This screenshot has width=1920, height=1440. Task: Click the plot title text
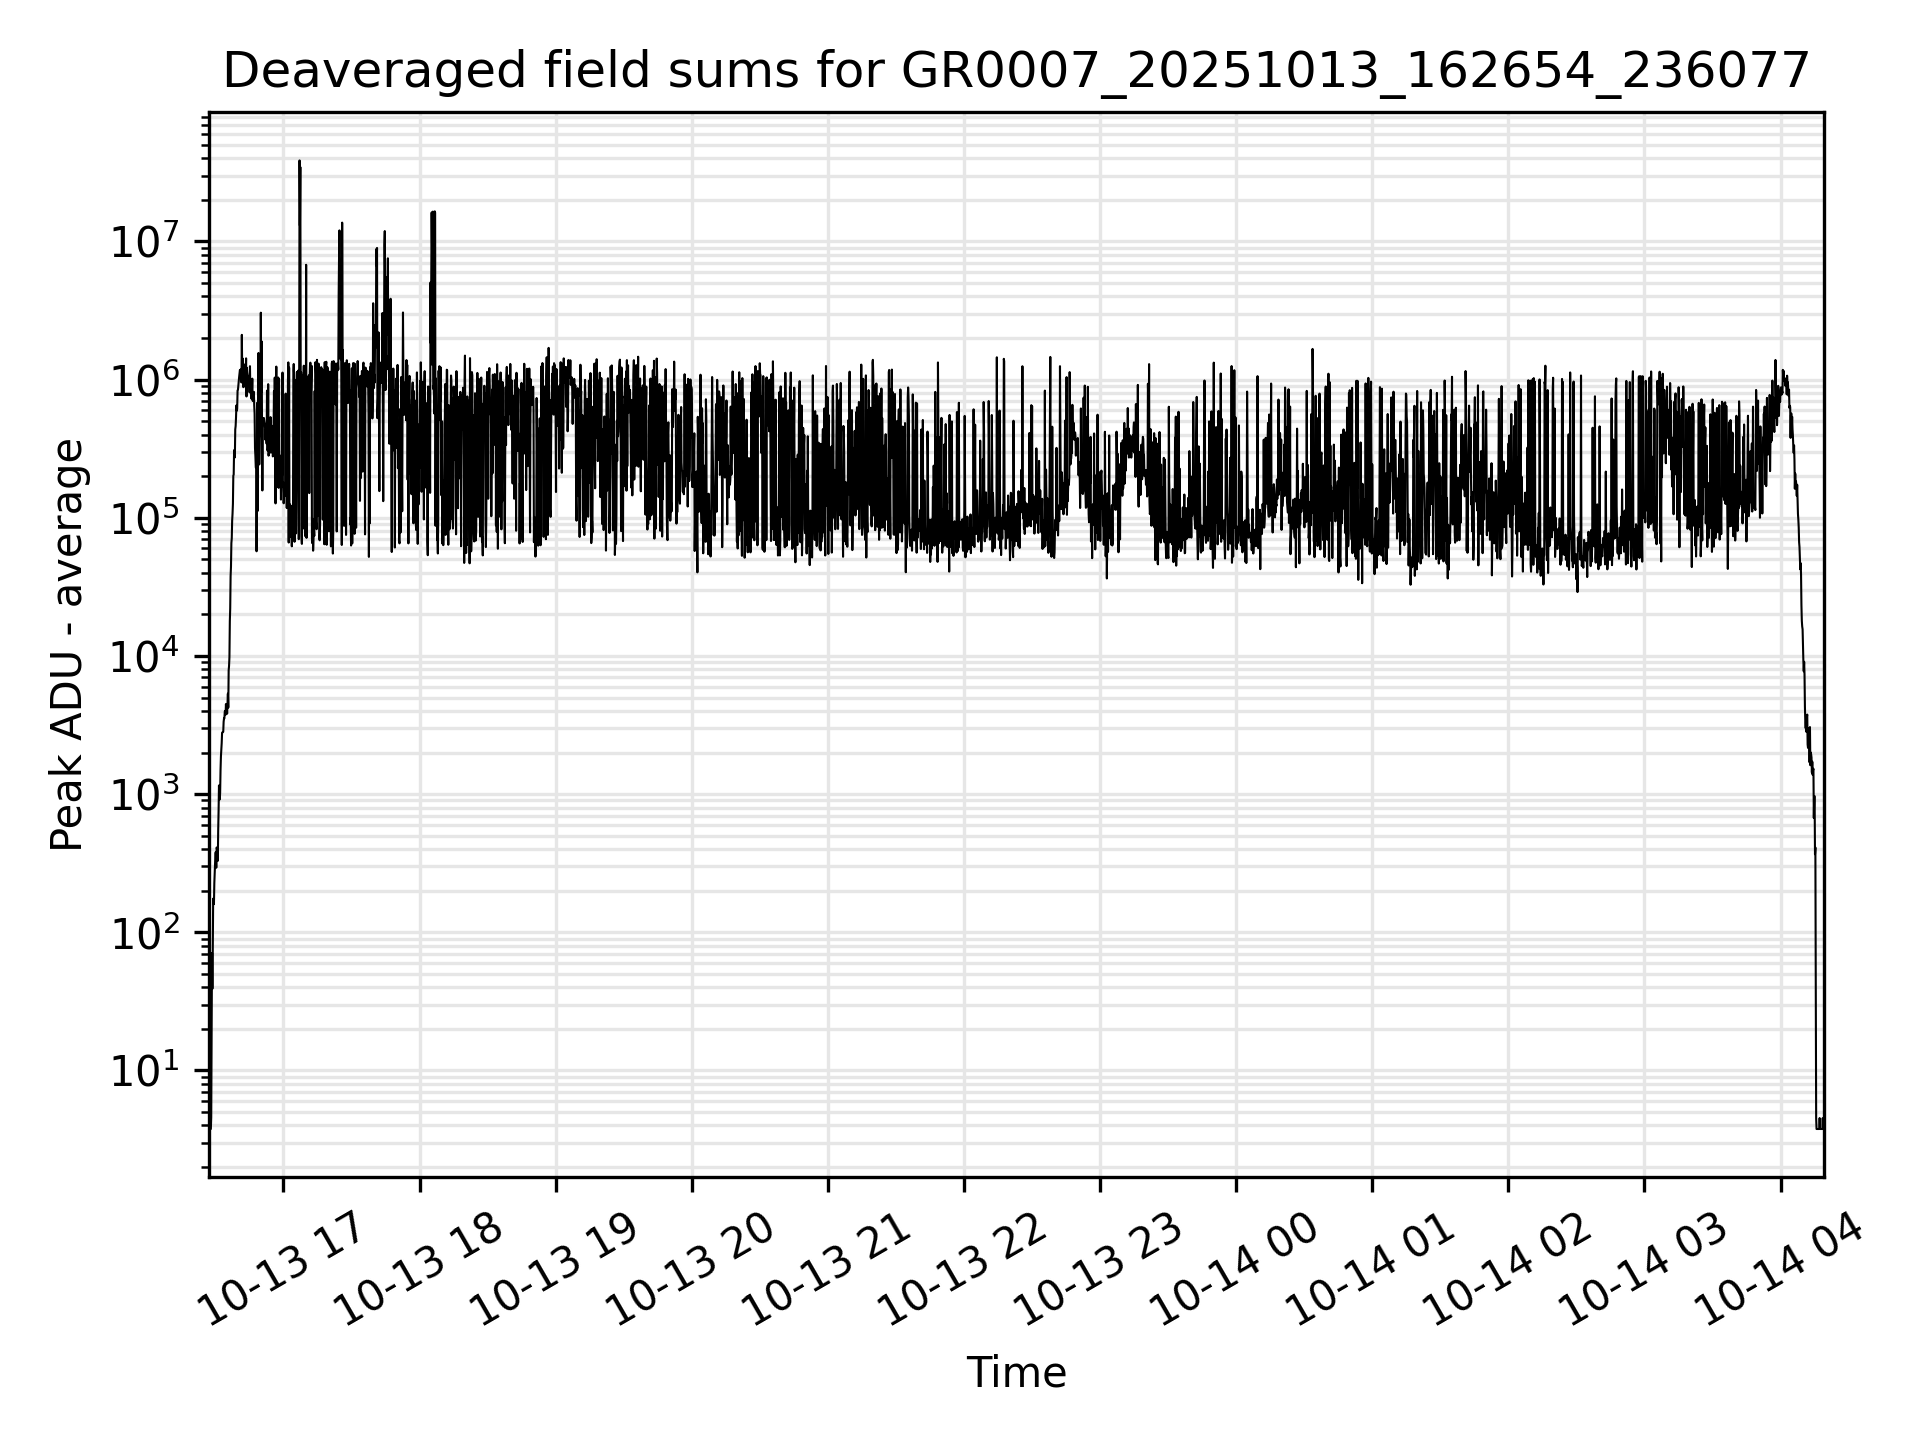(x=1016, y=72)
